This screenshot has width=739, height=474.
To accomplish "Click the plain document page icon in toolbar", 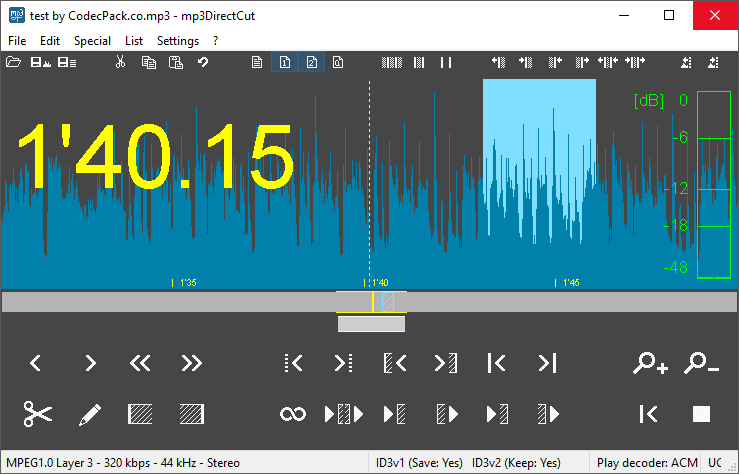I will coord(257,62).
